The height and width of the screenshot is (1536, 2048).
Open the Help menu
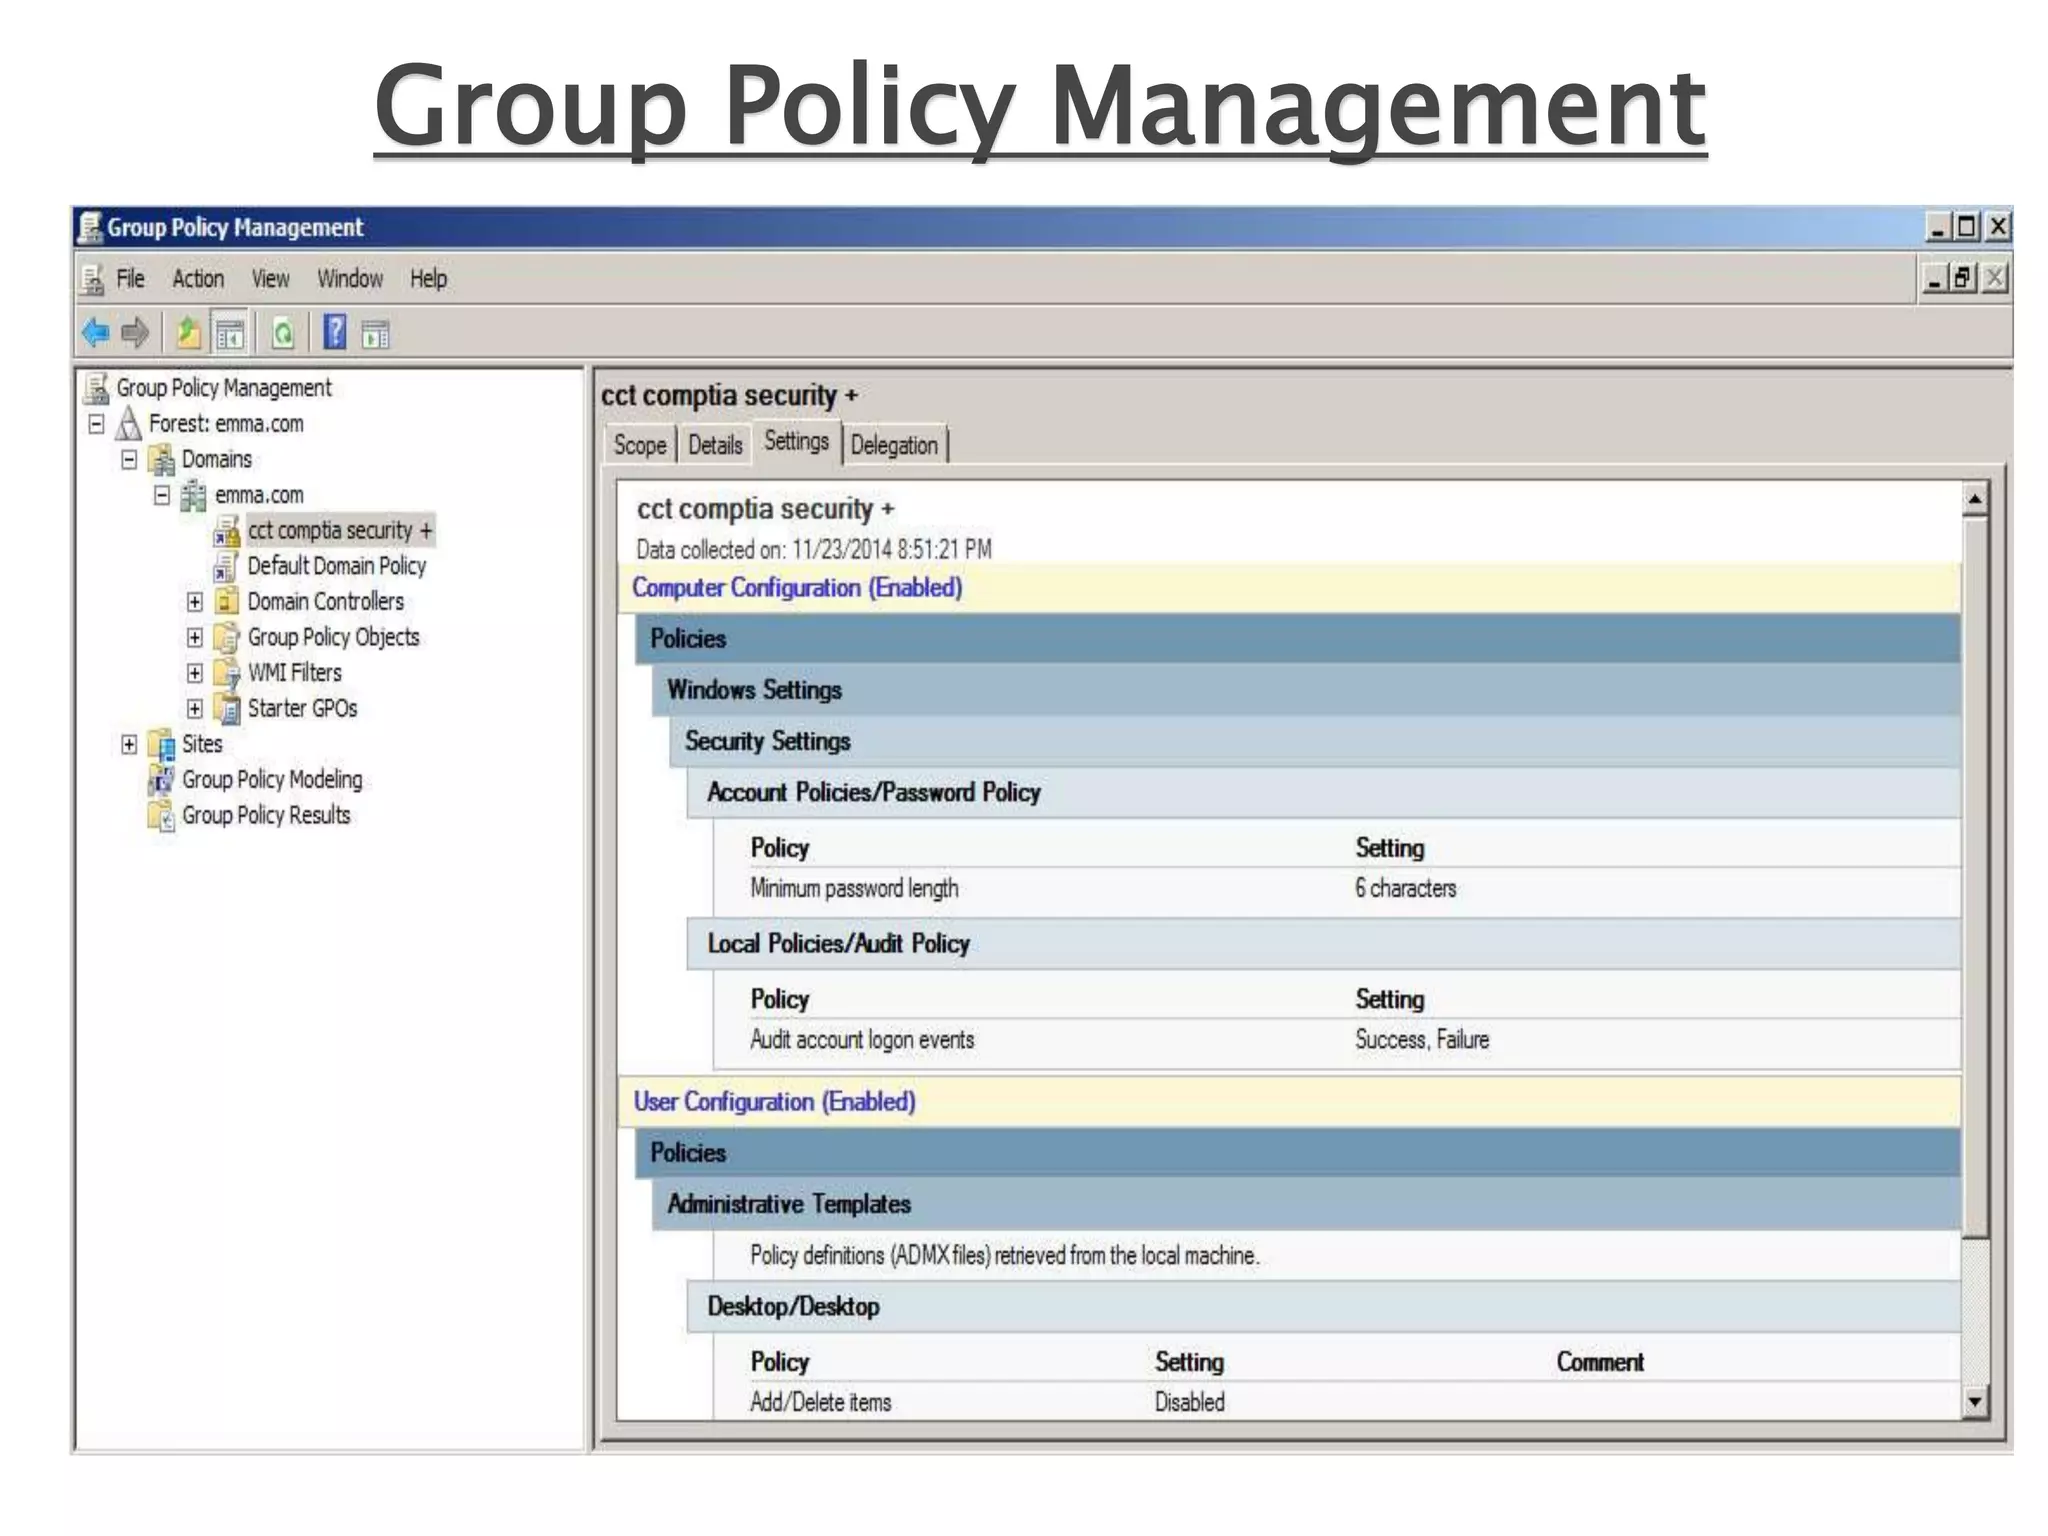coord(428,279)
